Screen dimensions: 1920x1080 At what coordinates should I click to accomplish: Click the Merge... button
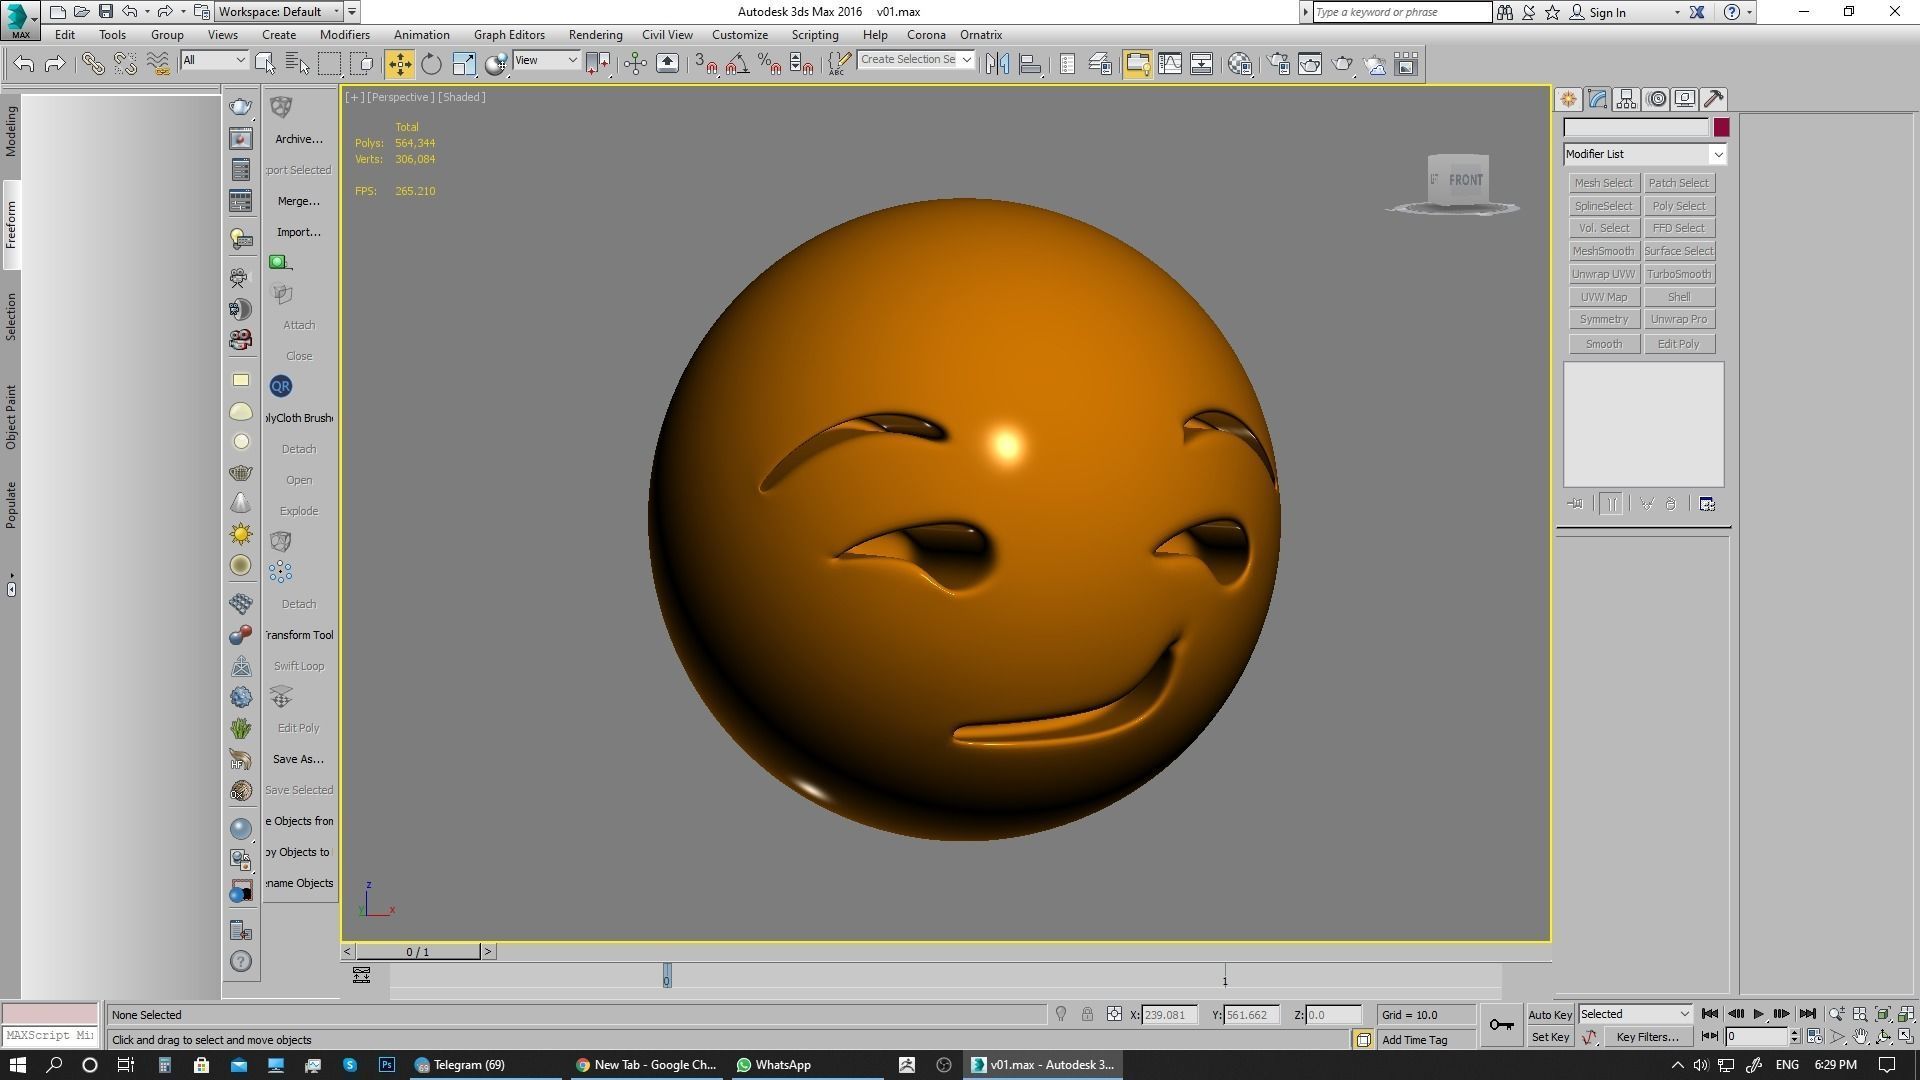click(299, 201)
